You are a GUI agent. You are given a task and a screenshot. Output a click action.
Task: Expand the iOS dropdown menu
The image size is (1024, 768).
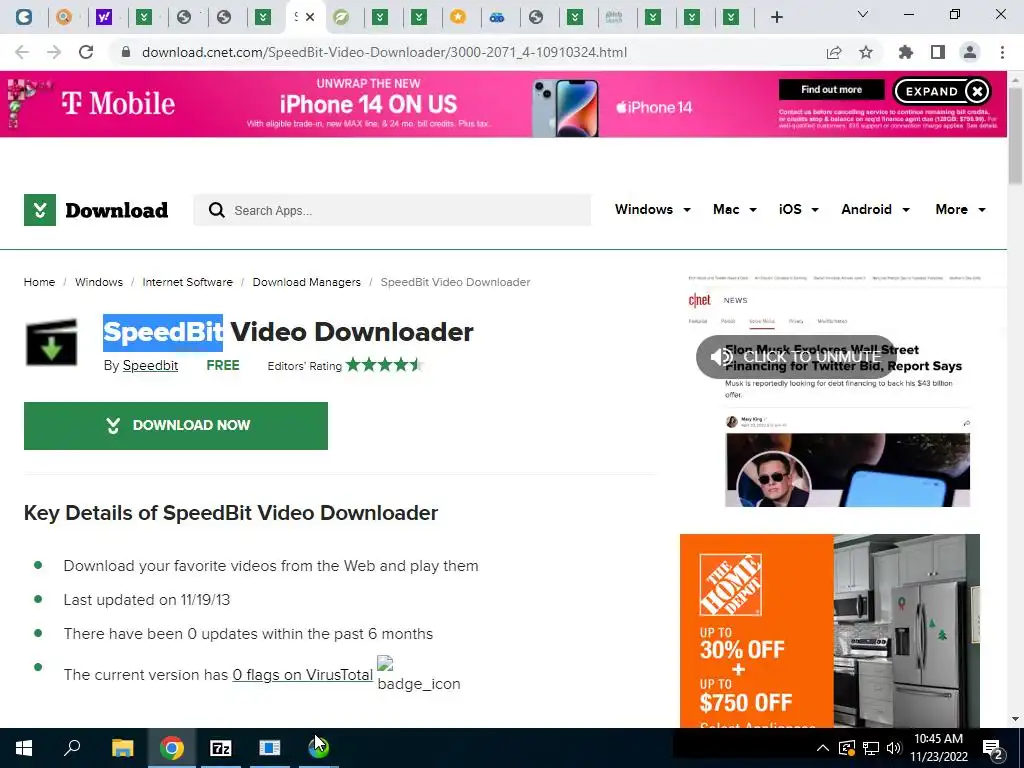tap(799, 210)
